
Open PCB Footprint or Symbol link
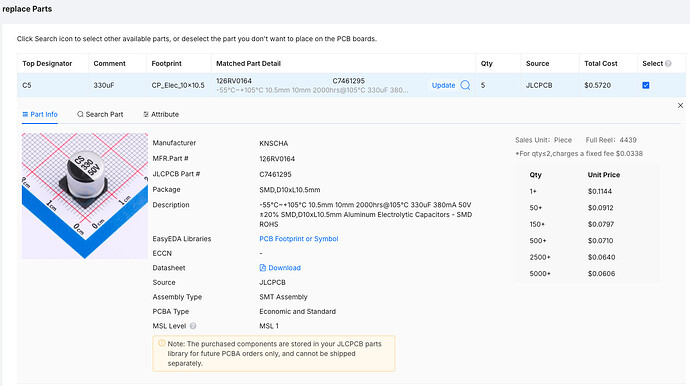click(x=299, y=239)
